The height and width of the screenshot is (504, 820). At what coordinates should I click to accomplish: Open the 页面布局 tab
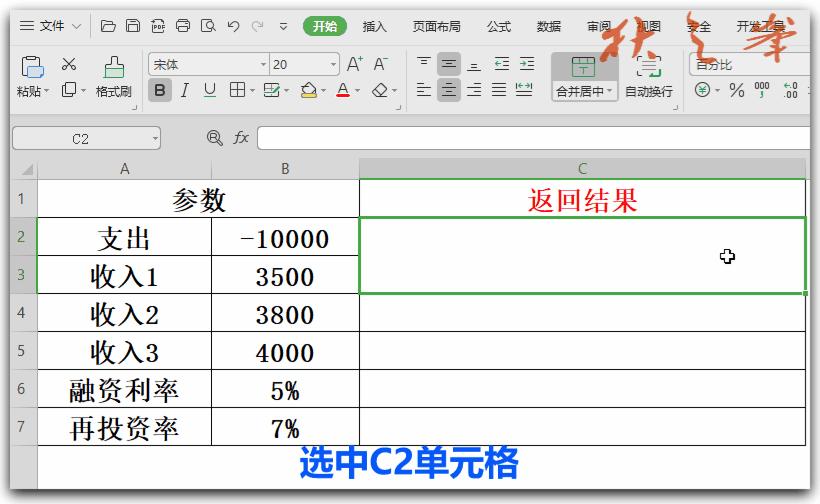436,26
